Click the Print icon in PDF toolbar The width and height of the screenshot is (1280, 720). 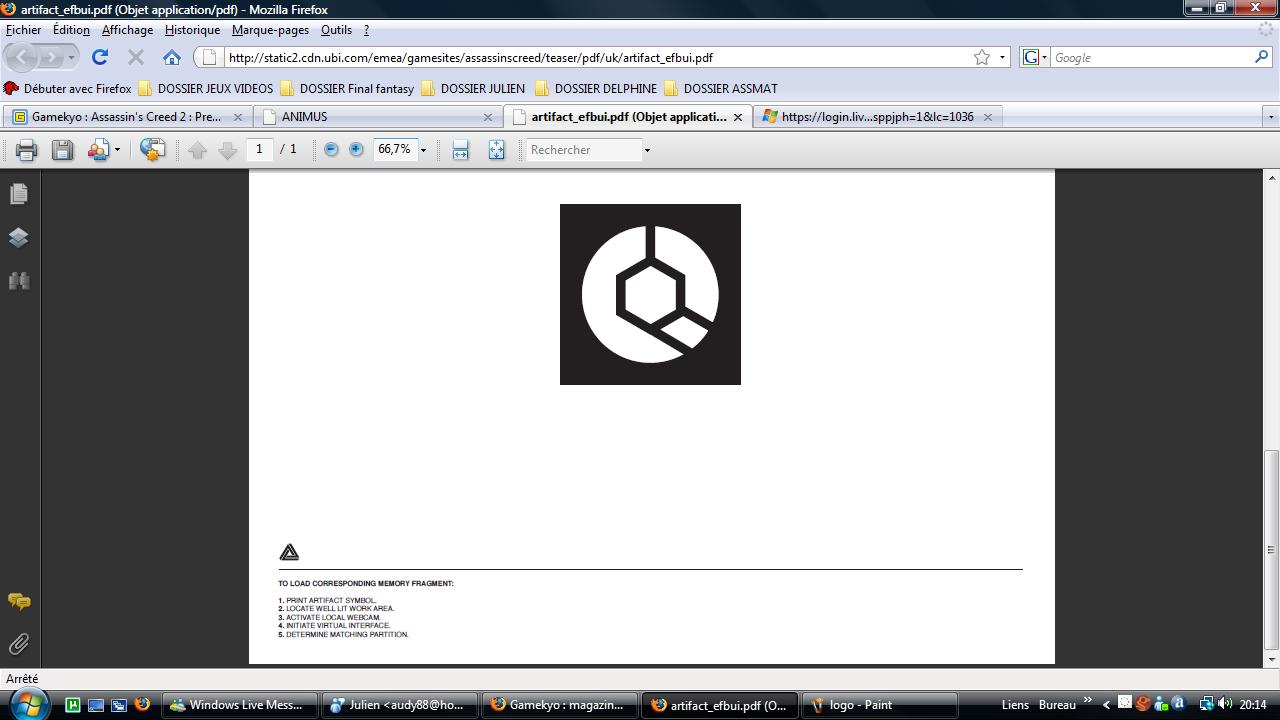tap(26, 150)
